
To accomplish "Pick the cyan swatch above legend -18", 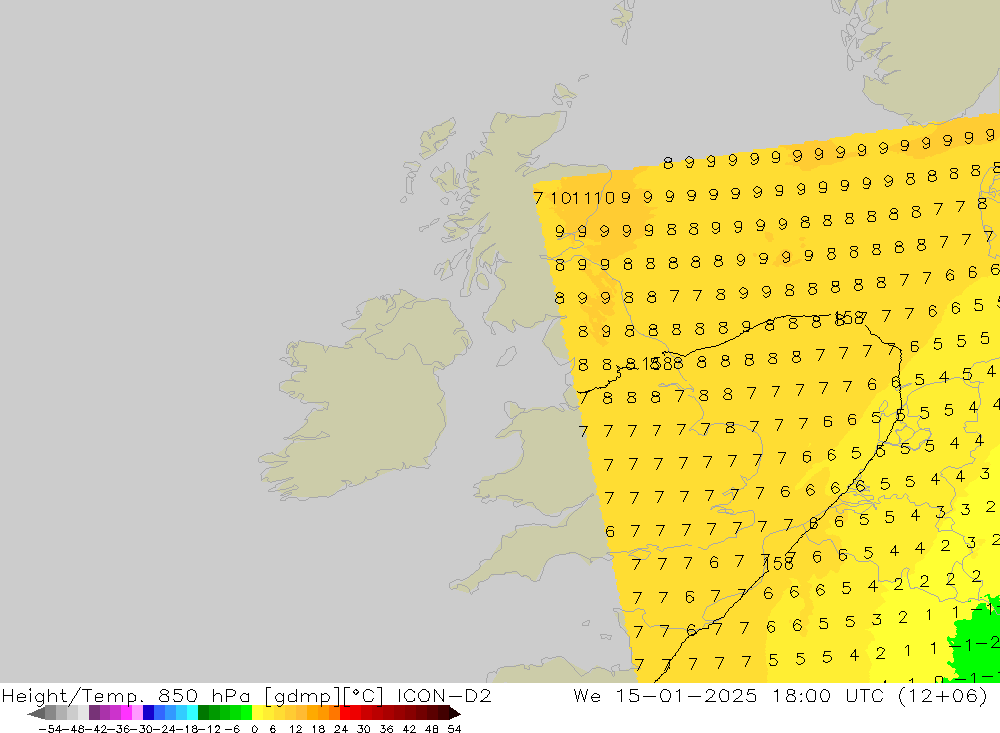I will tap(192, 713).
